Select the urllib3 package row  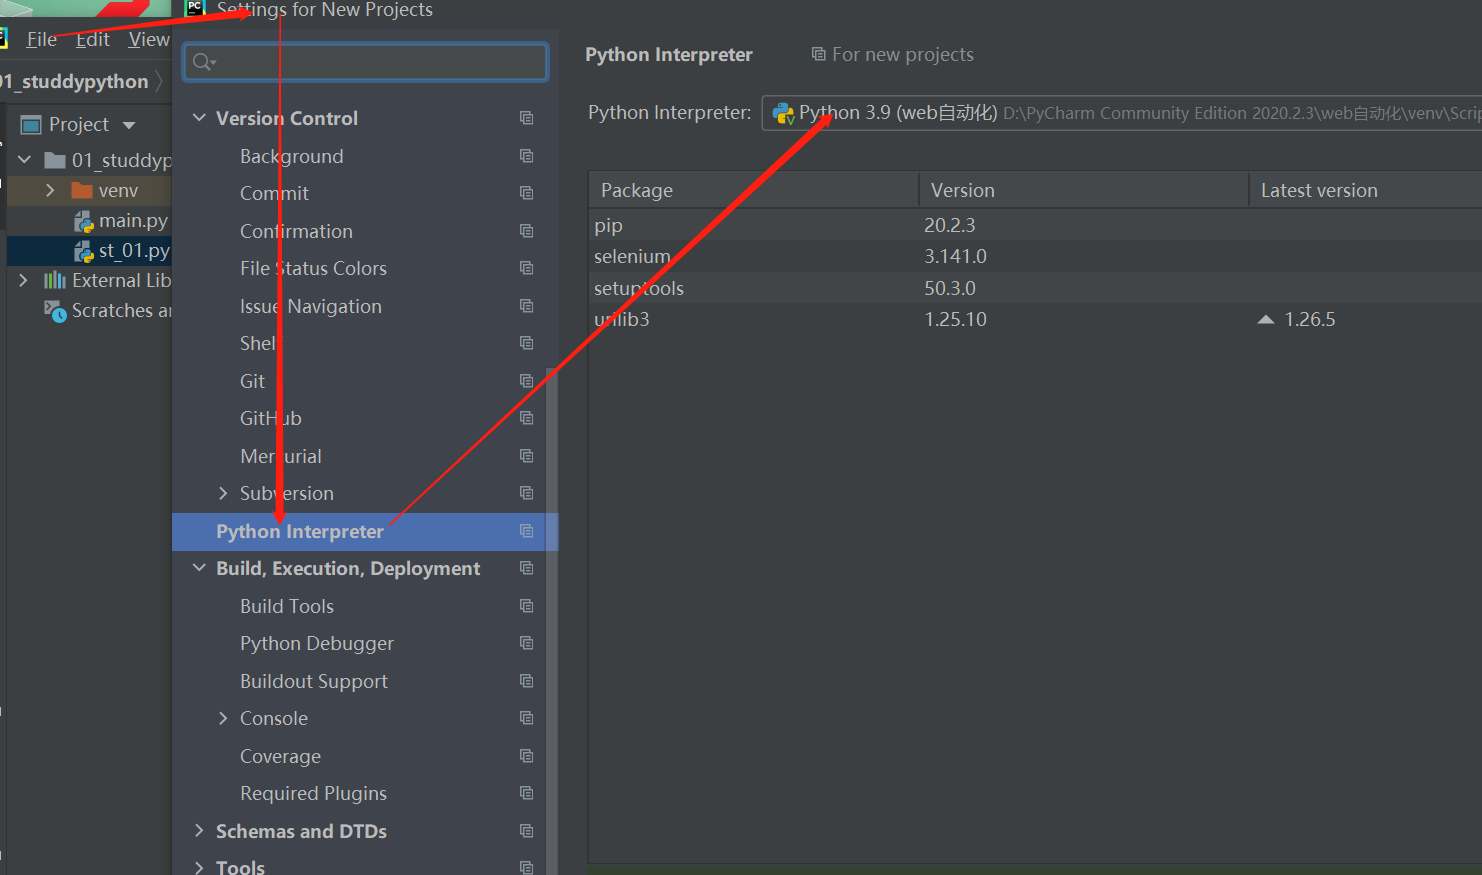click(x=1035, y=319)
